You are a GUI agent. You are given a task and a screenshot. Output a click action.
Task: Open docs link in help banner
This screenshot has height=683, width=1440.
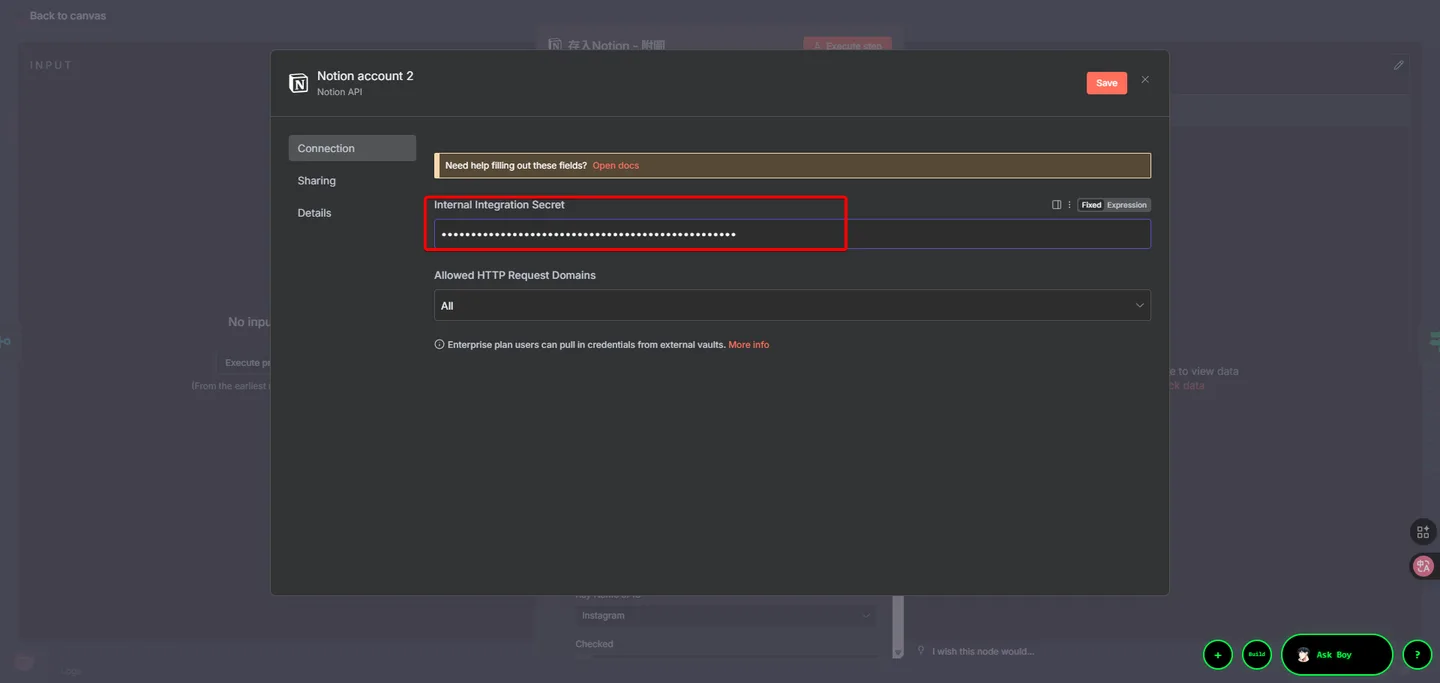coord(615,165)
